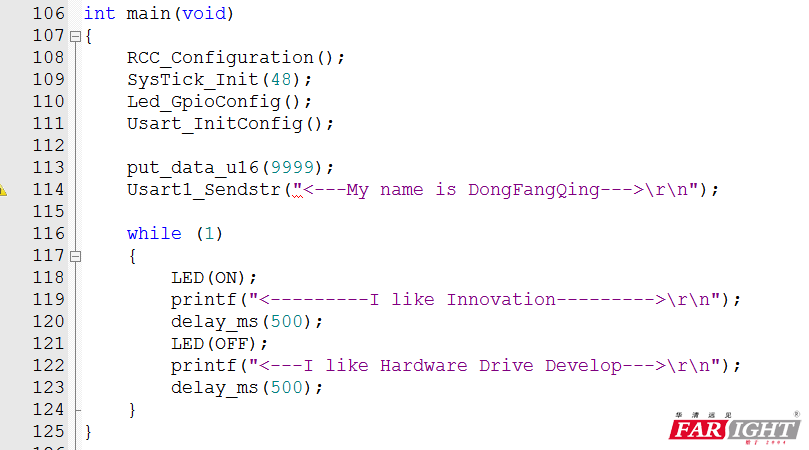Click the 'main' function name on line 106
Image resolution: width=809 pixels, height=450 pixels.
click(149, 13)
